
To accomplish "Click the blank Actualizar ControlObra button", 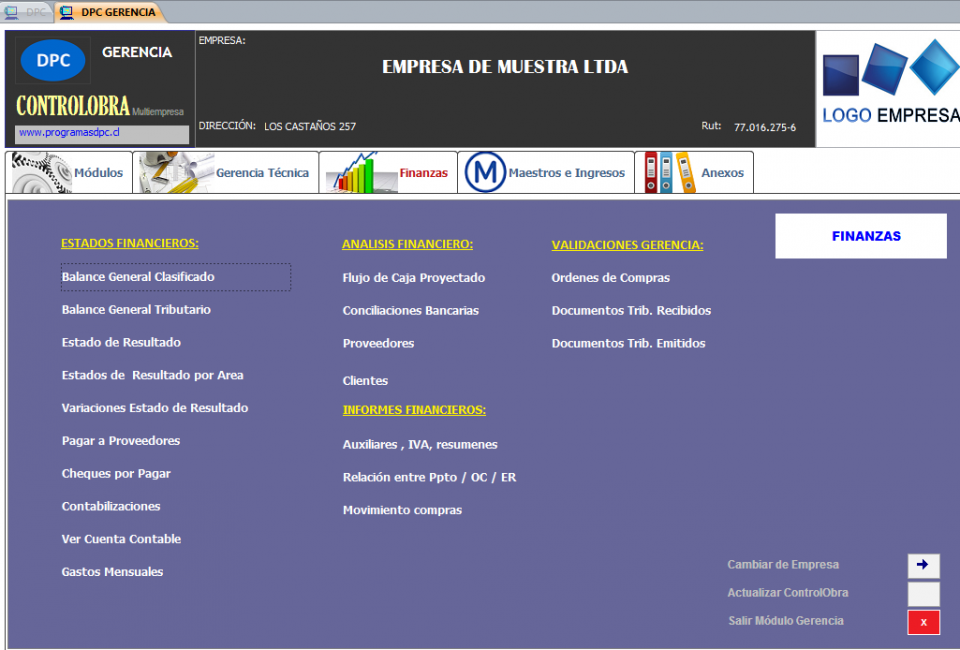I will pos(923,594).
